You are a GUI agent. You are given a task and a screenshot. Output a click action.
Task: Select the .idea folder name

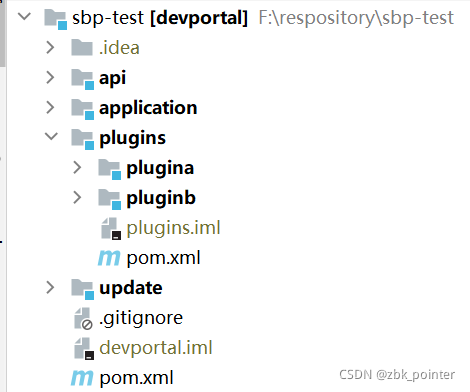(119, 48)
